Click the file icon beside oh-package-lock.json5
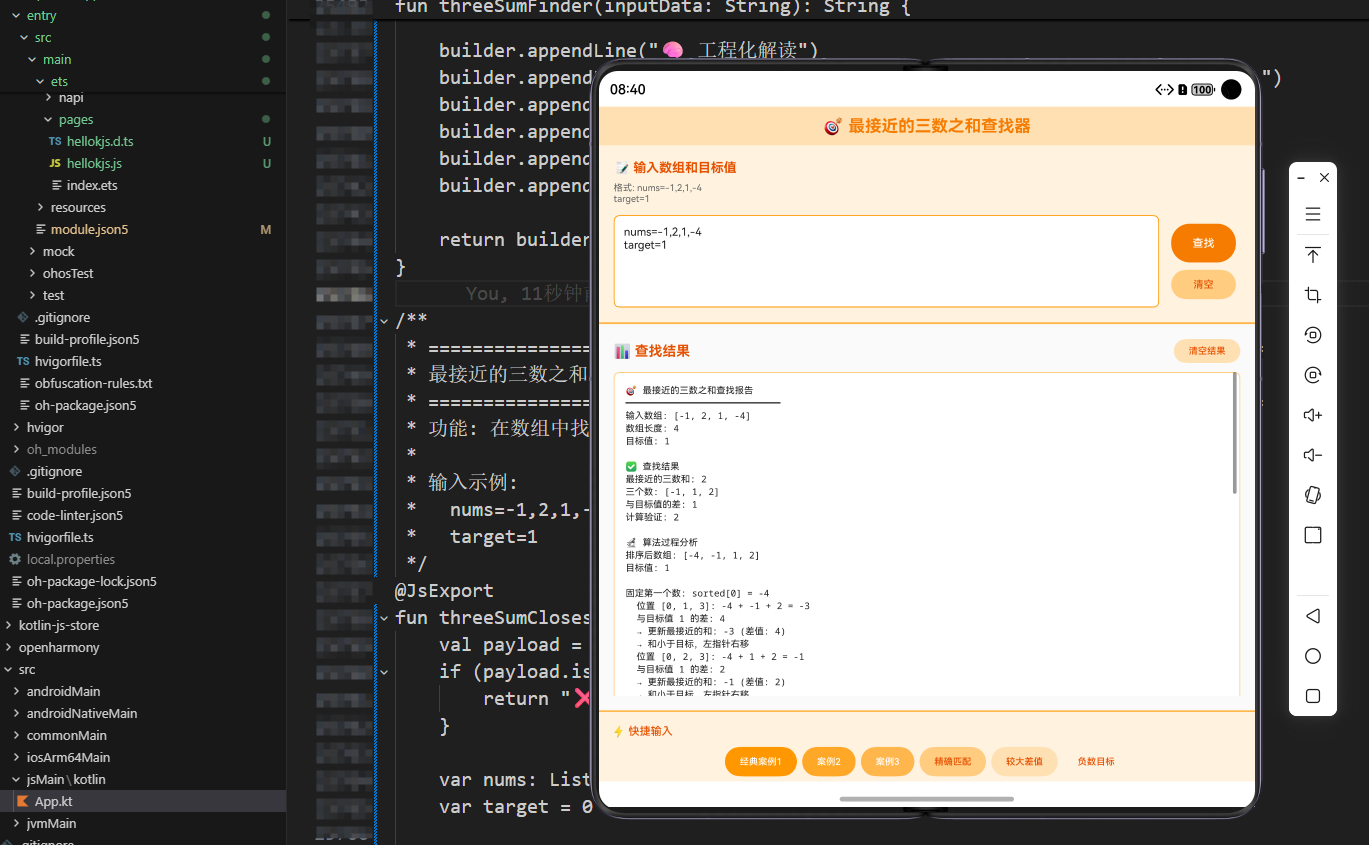Viewport: 1369px width, 845px height. [x=17, y=581]
